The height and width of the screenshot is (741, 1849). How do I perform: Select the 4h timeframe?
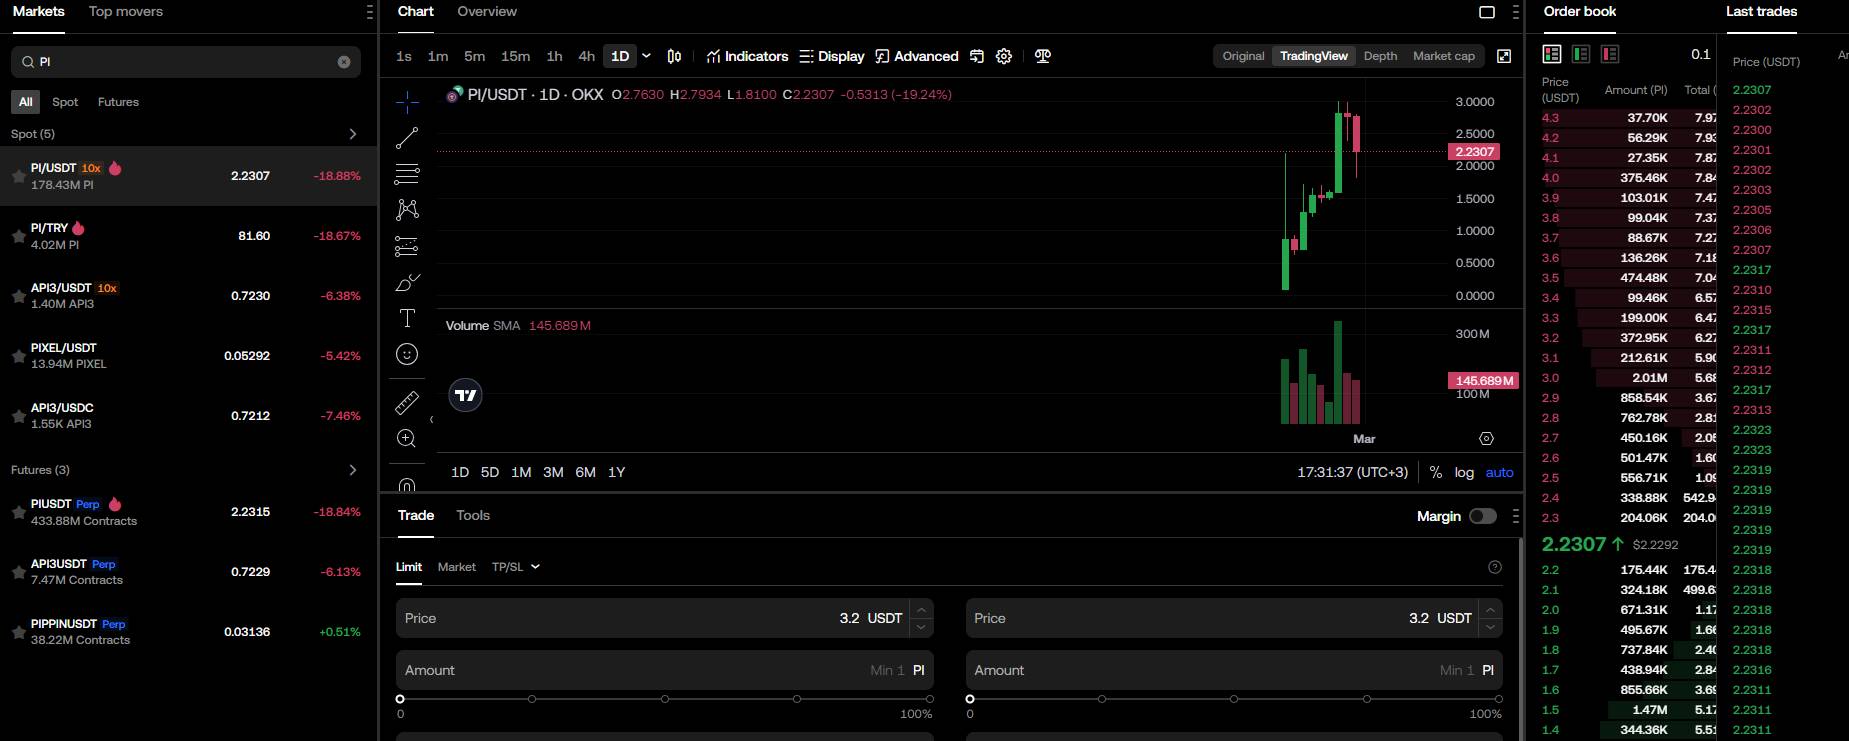pyautogui.click(x=586, y=56)
